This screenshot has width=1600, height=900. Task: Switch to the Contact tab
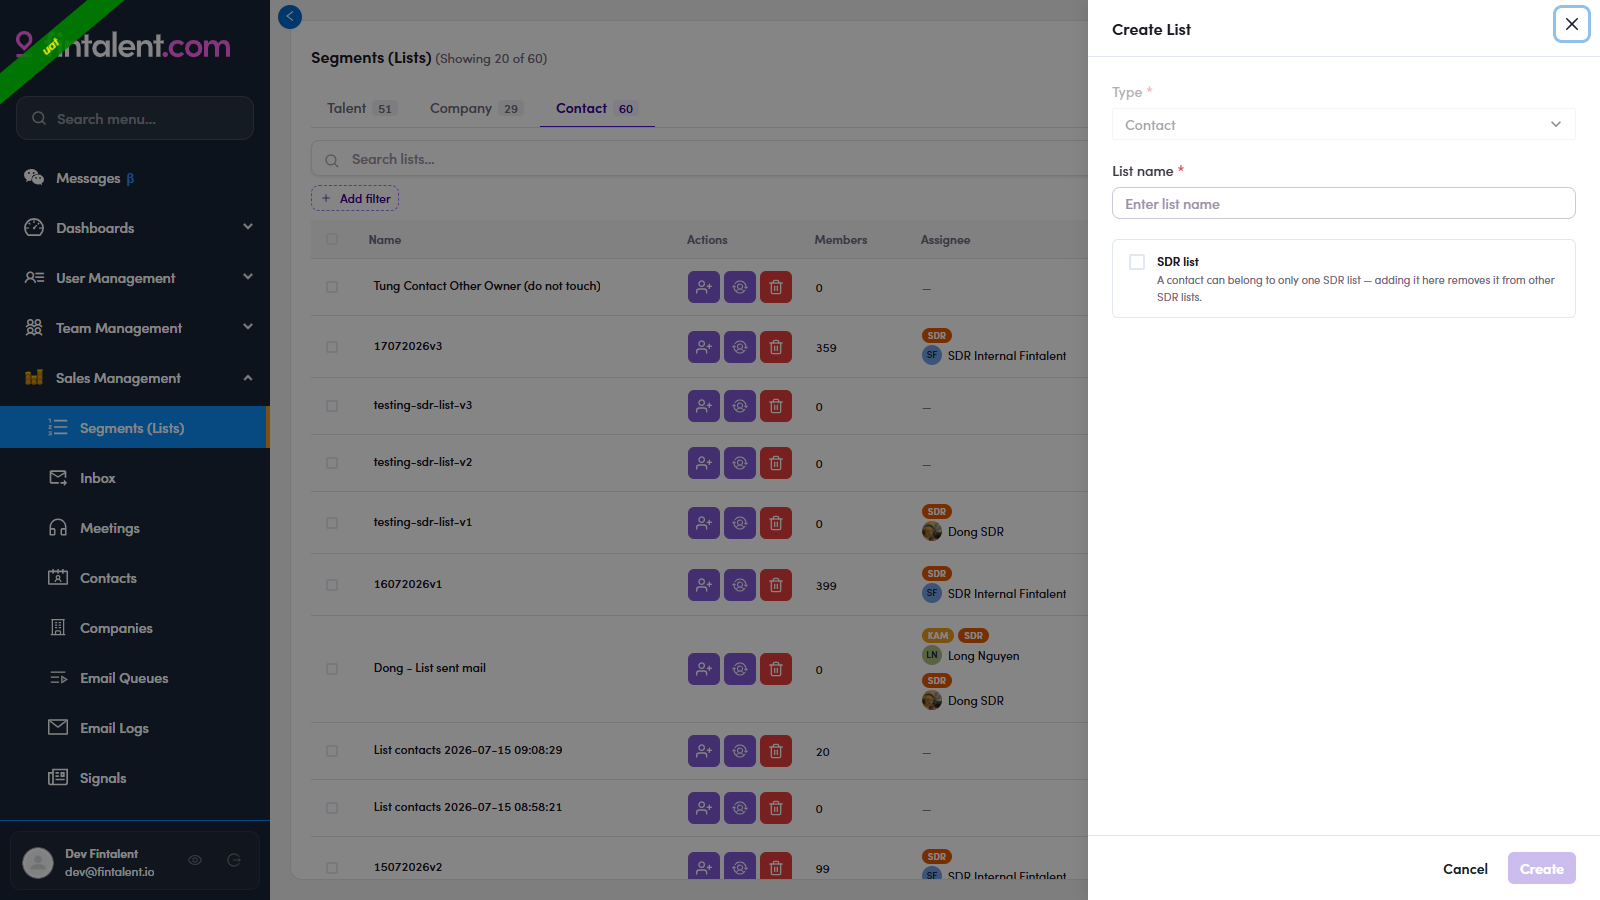(x=597, y=108)
